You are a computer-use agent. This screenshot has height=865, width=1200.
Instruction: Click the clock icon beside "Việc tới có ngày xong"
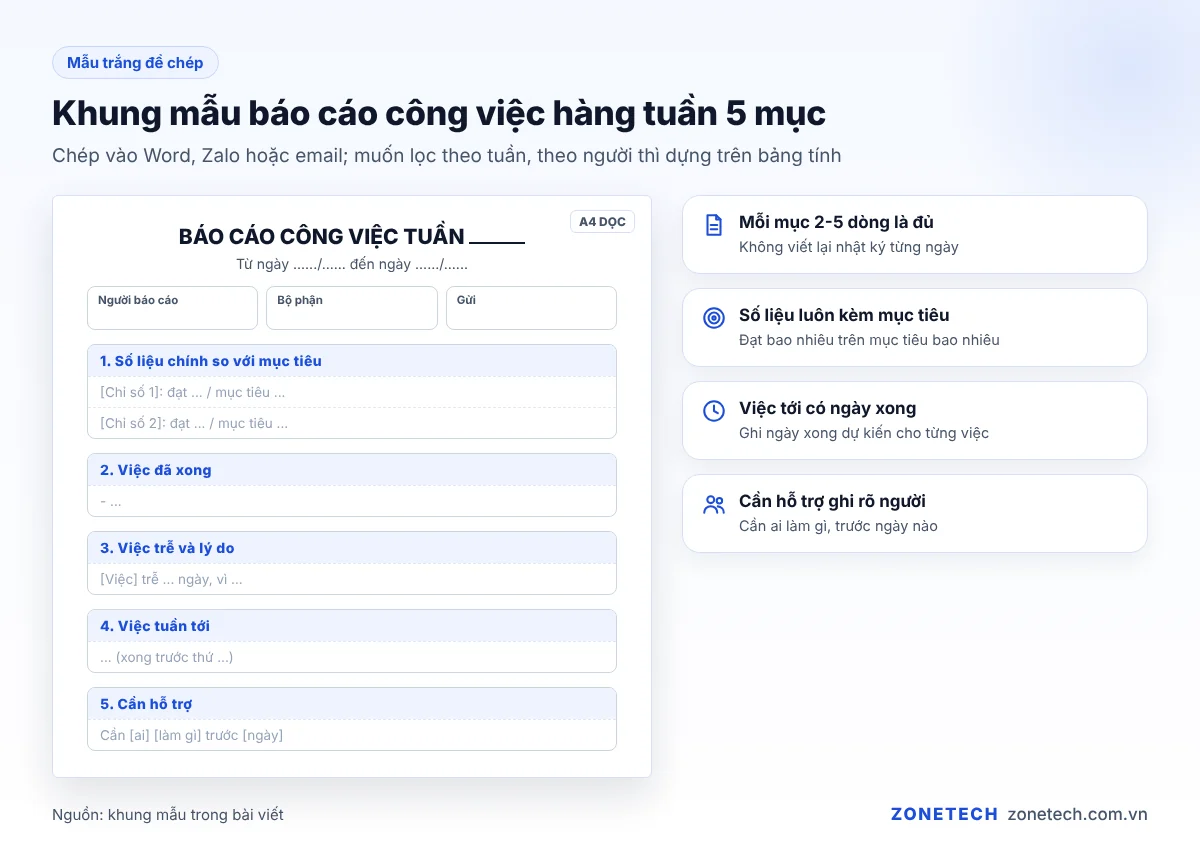coord(714,411)
